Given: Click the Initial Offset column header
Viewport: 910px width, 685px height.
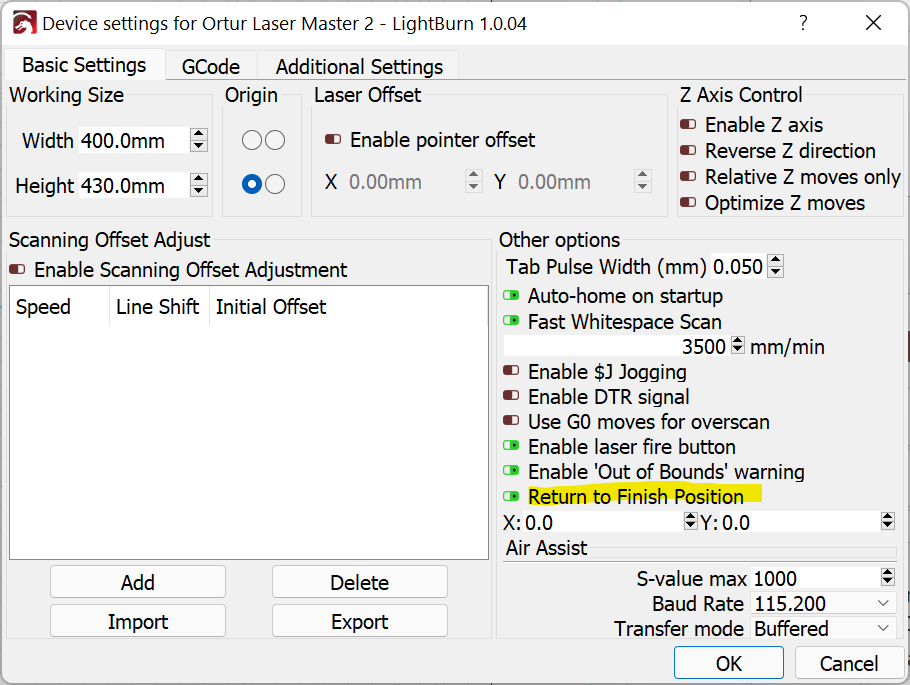Looking at the screenshot, I should point(348,307).
